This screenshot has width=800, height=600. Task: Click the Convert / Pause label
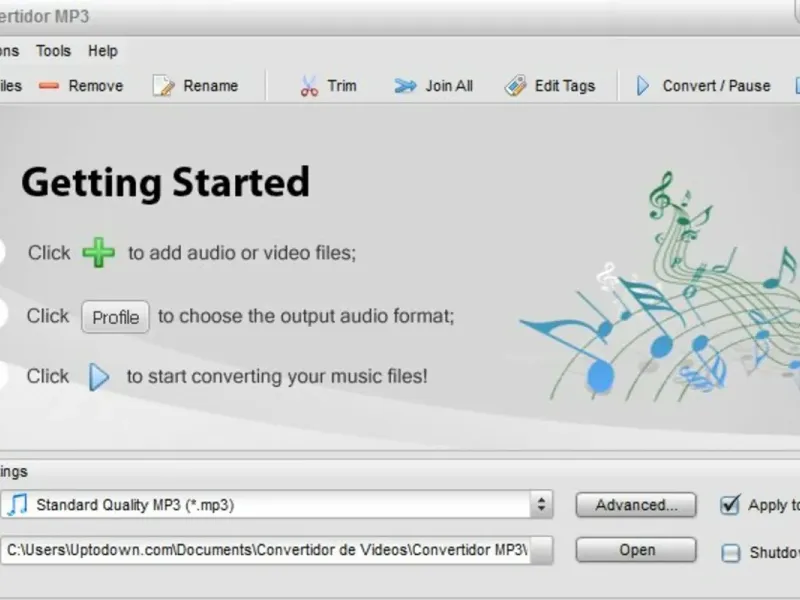(716, 86)
